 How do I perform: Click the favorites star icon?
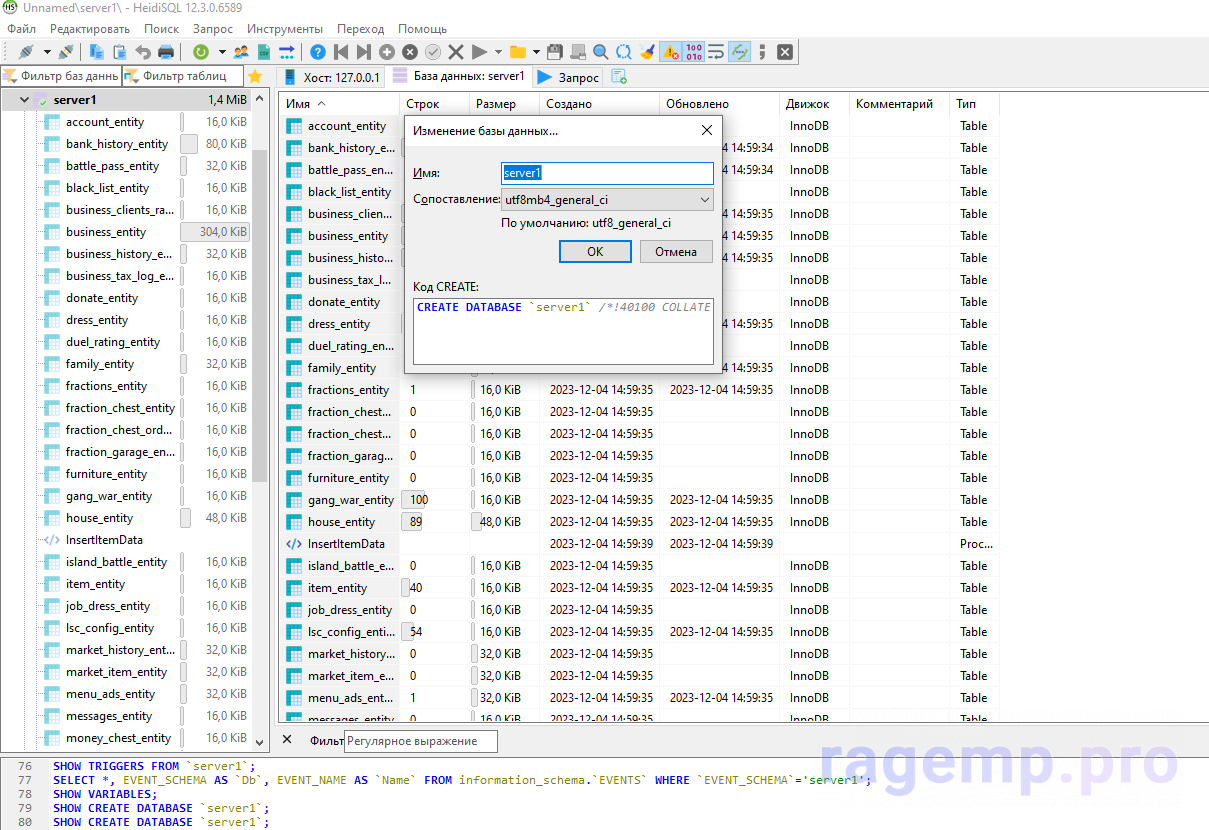click(255, 76)
